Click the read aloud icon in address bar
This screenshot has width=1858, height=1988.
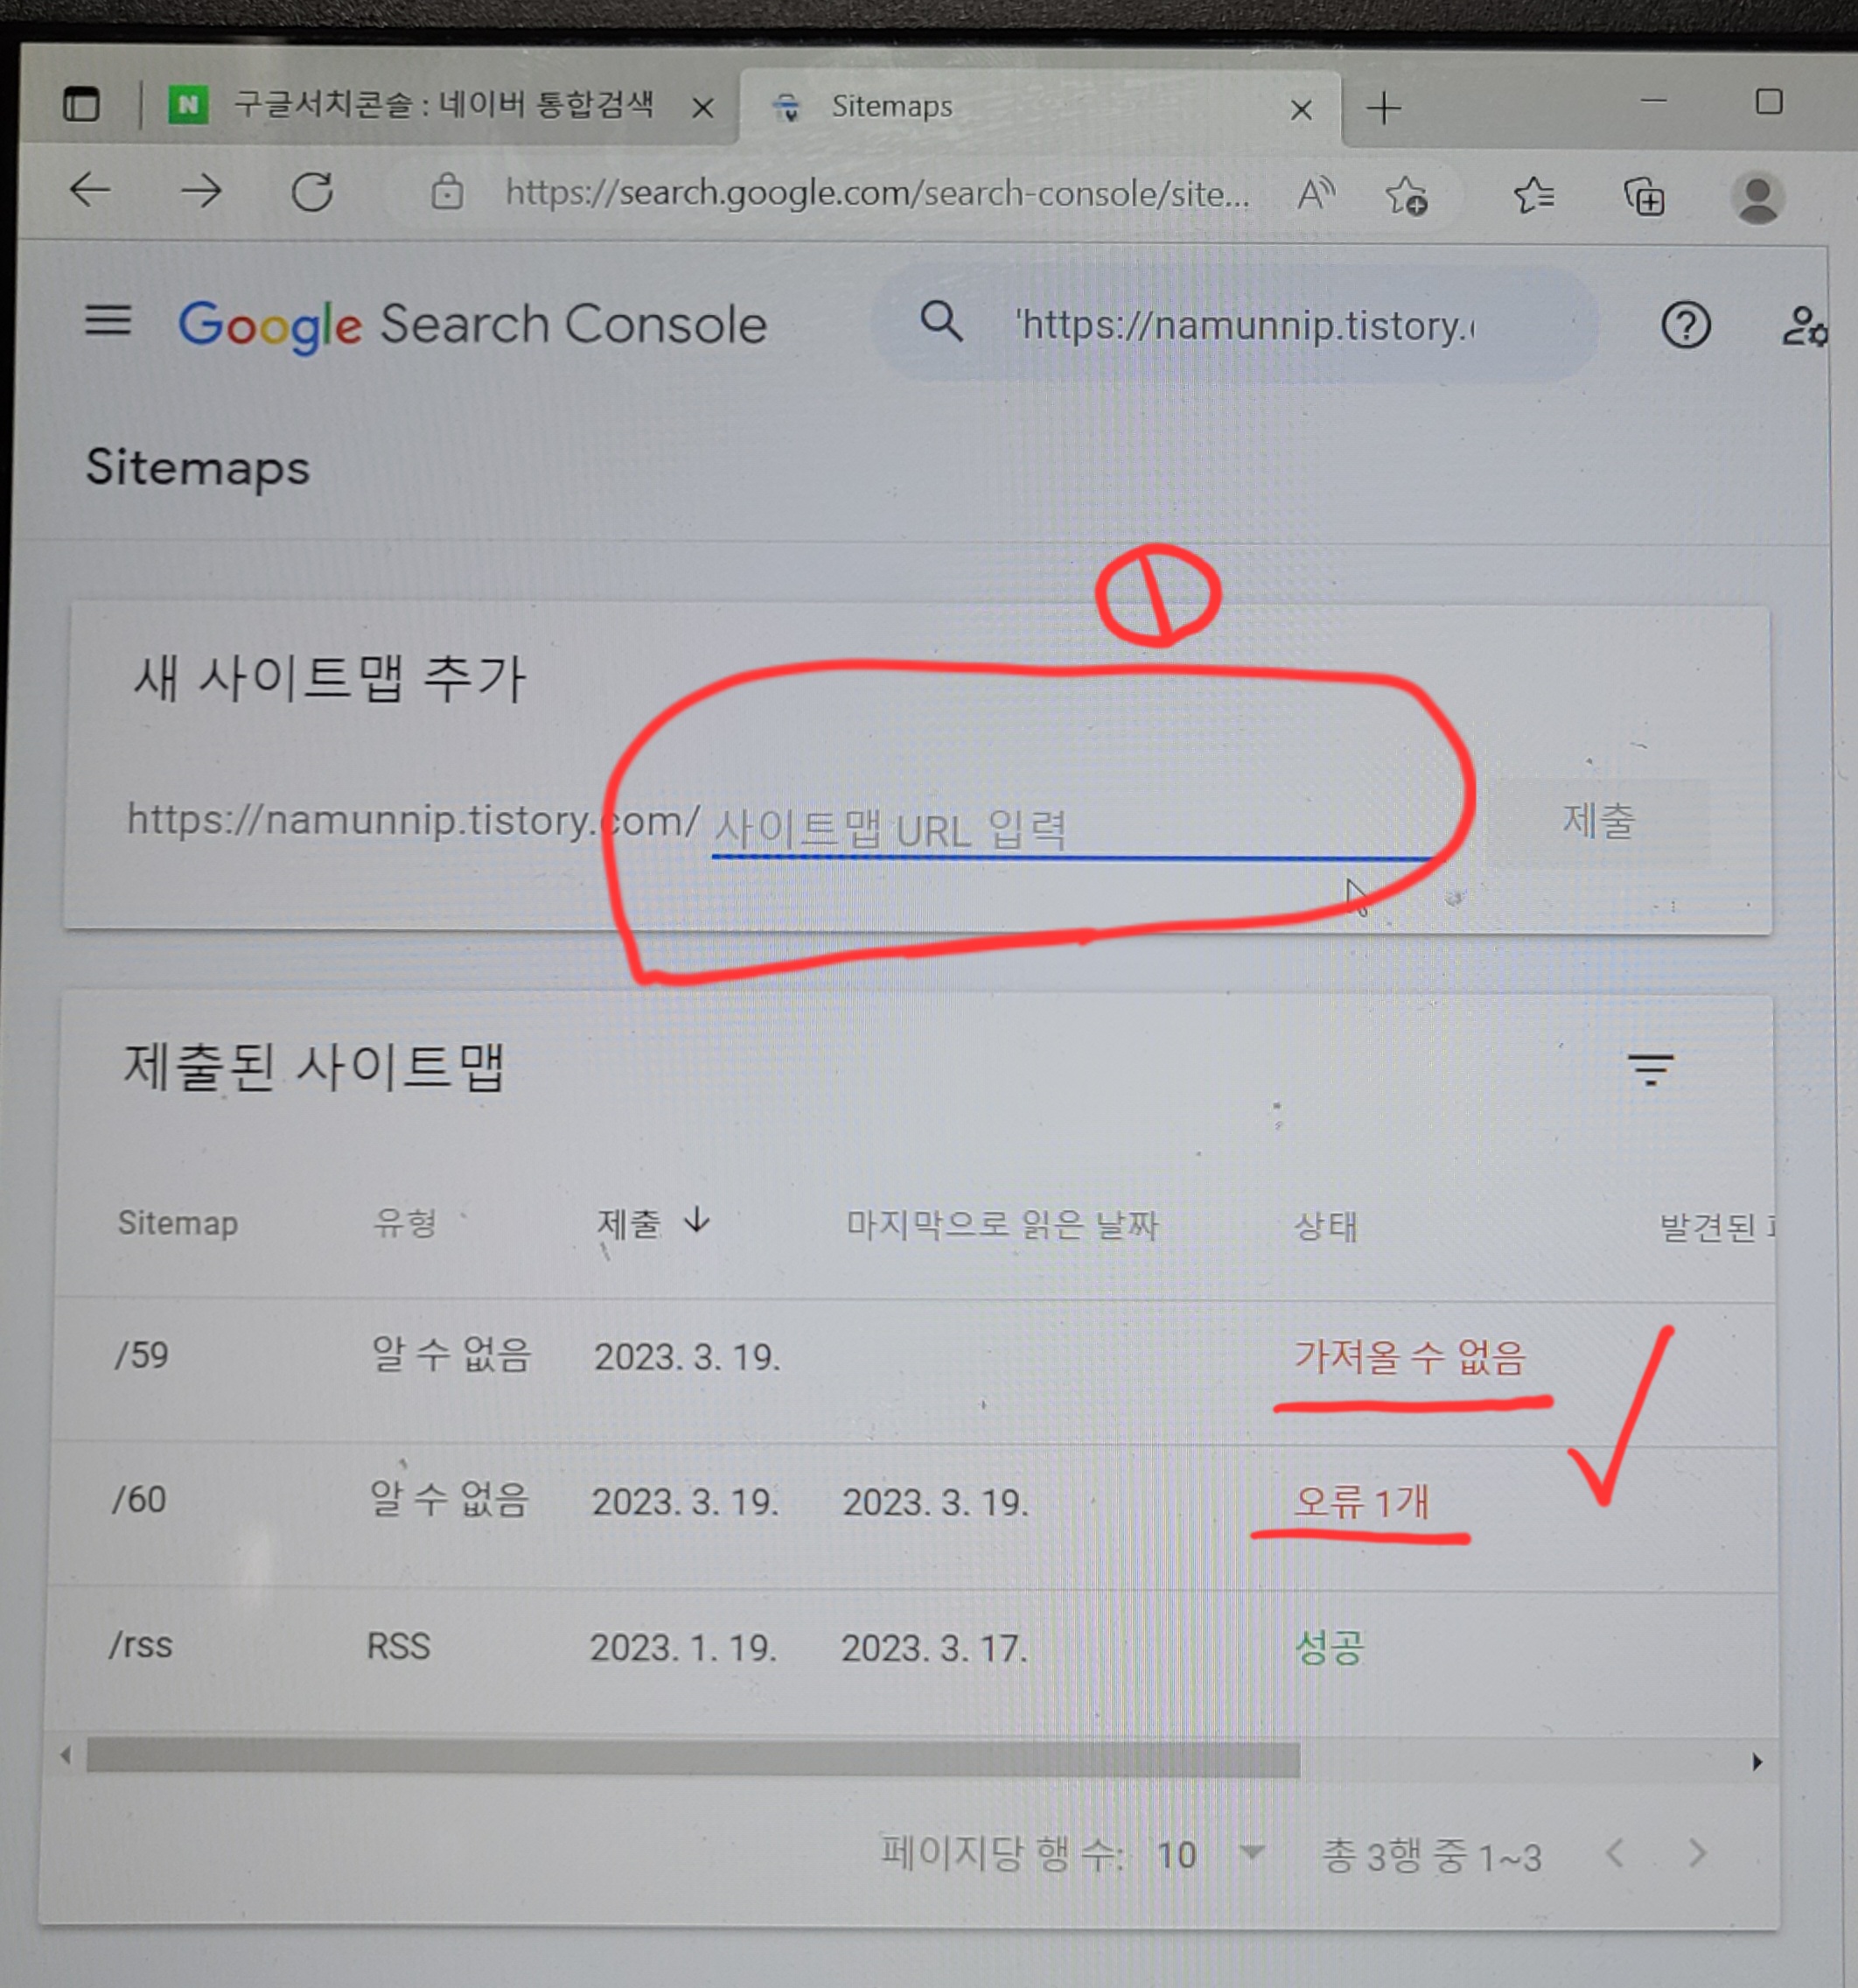[x=1316, y=194]
